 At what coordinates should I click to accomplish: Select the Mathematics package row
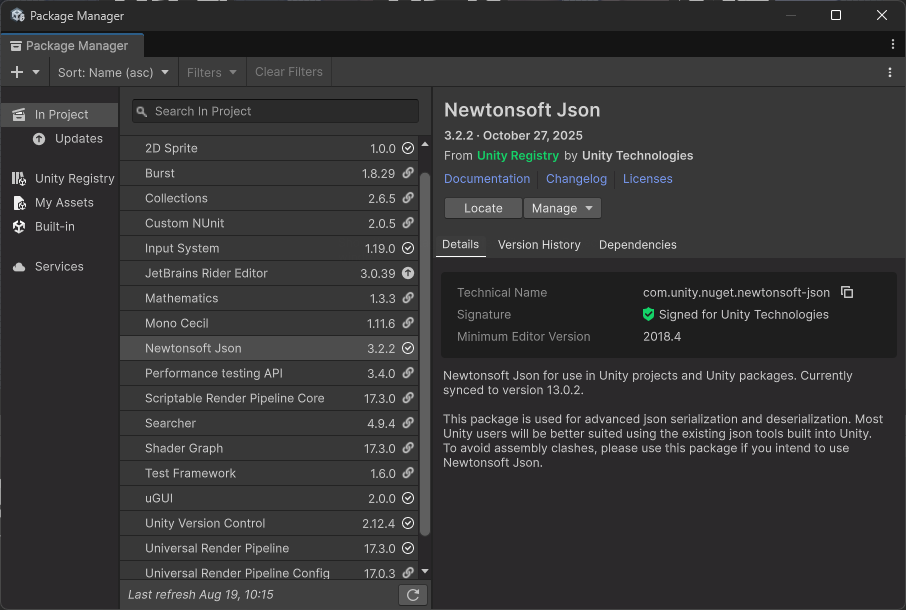click(269, 298)
